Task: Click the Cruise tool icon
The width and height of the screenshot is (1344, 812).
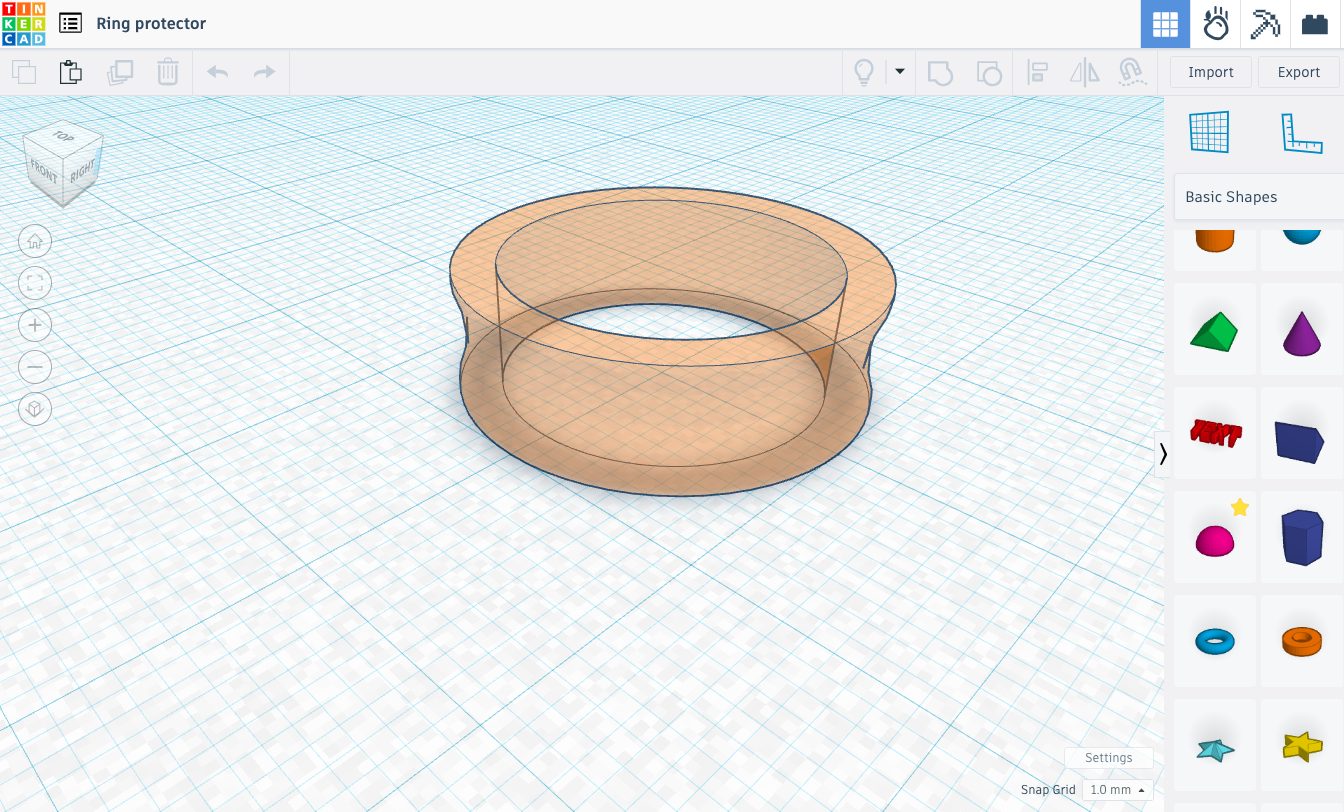Action: 1131,72
